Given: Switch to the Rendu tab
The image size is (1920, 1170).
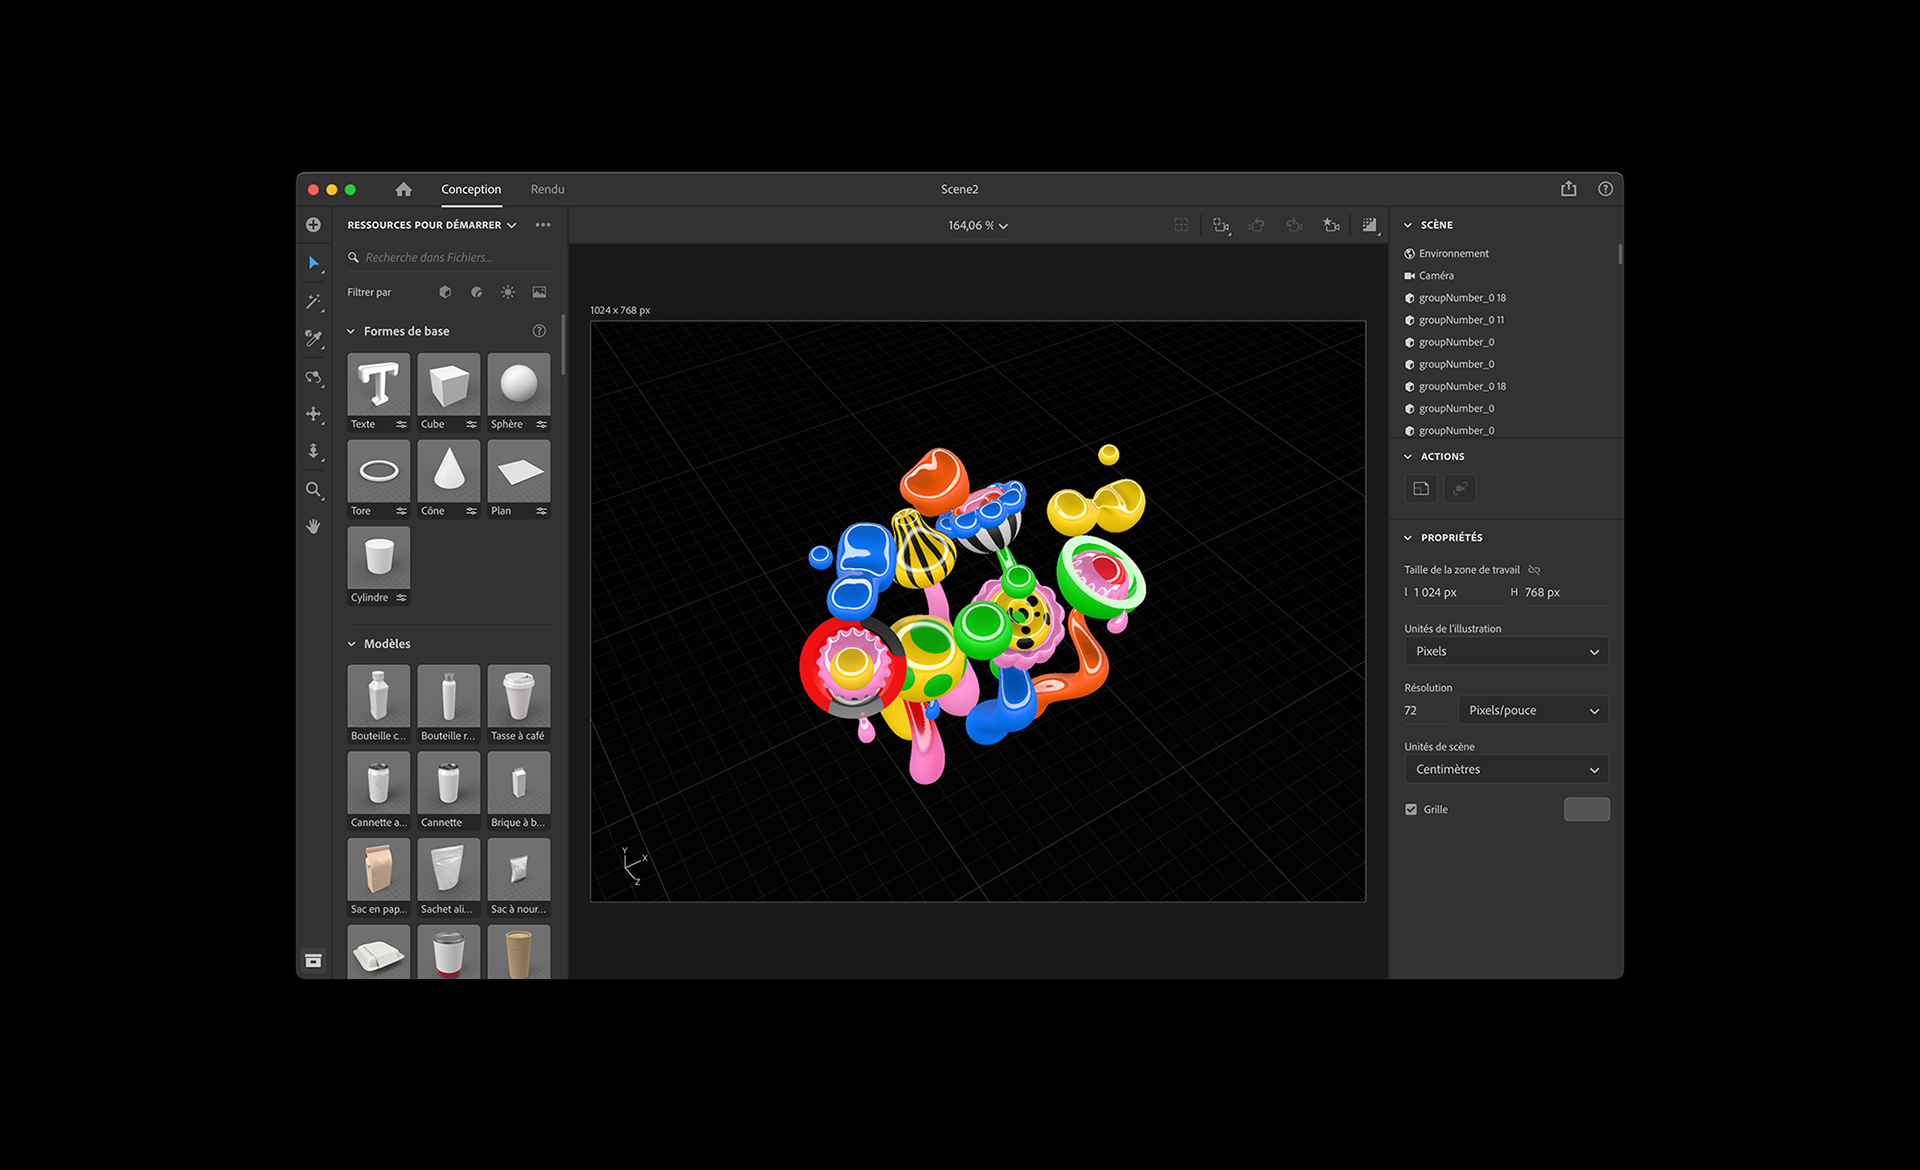Looking at the screenshot, I should coord(547,189).
